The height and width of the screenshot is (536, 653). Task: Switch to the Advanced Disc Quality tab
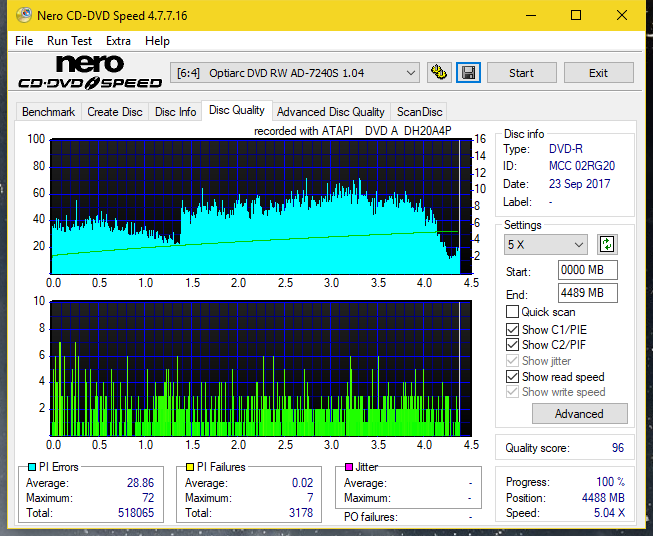click(x=331, y=112)
